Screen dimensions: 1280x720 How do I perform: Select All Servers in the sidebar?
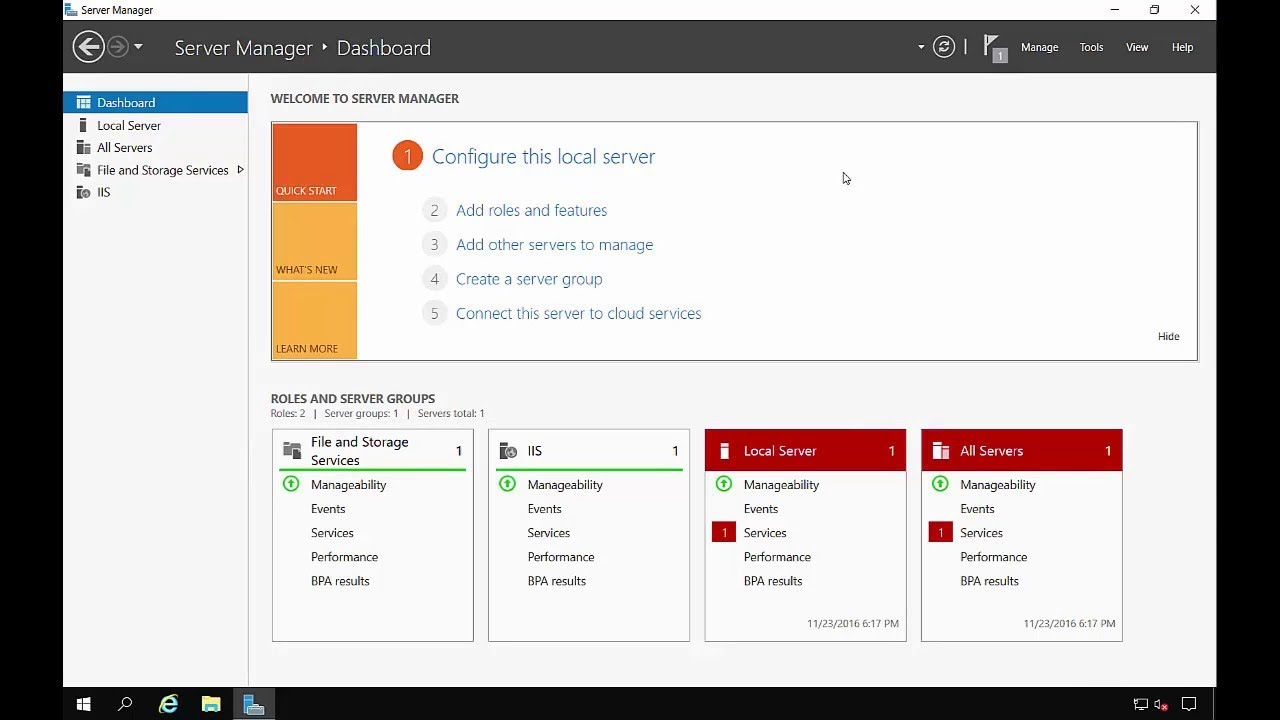155,147
